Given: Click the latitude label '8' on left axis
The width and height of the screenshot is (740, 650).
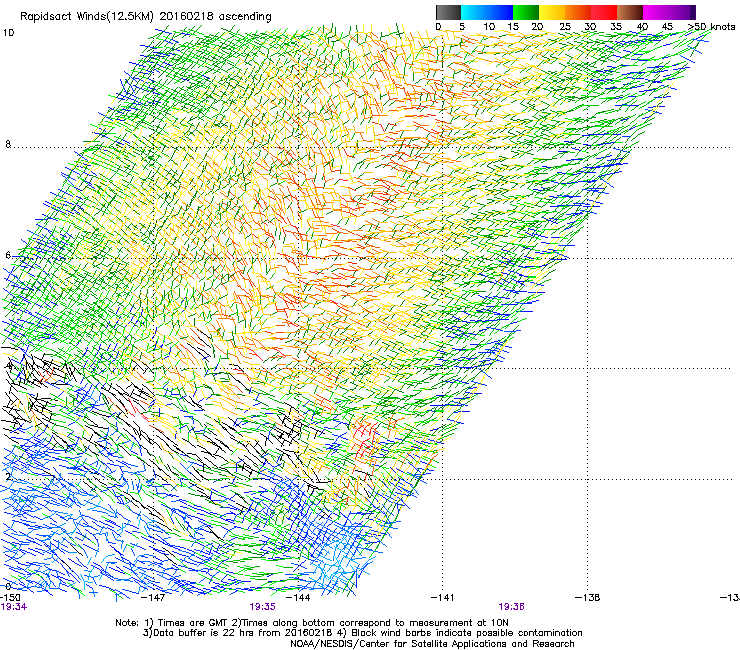Looking at the screenshot, I should (x=8, y=144).
